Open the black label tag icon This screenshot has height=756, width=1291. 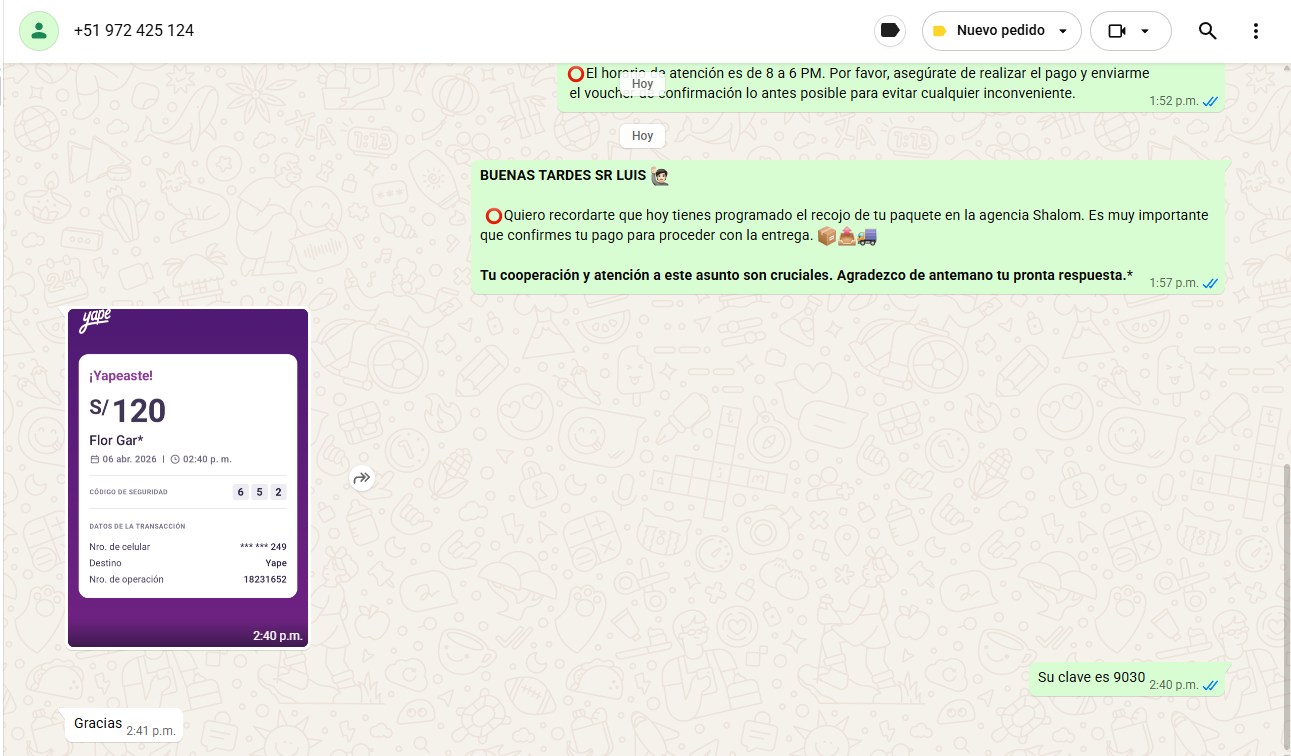889,31
